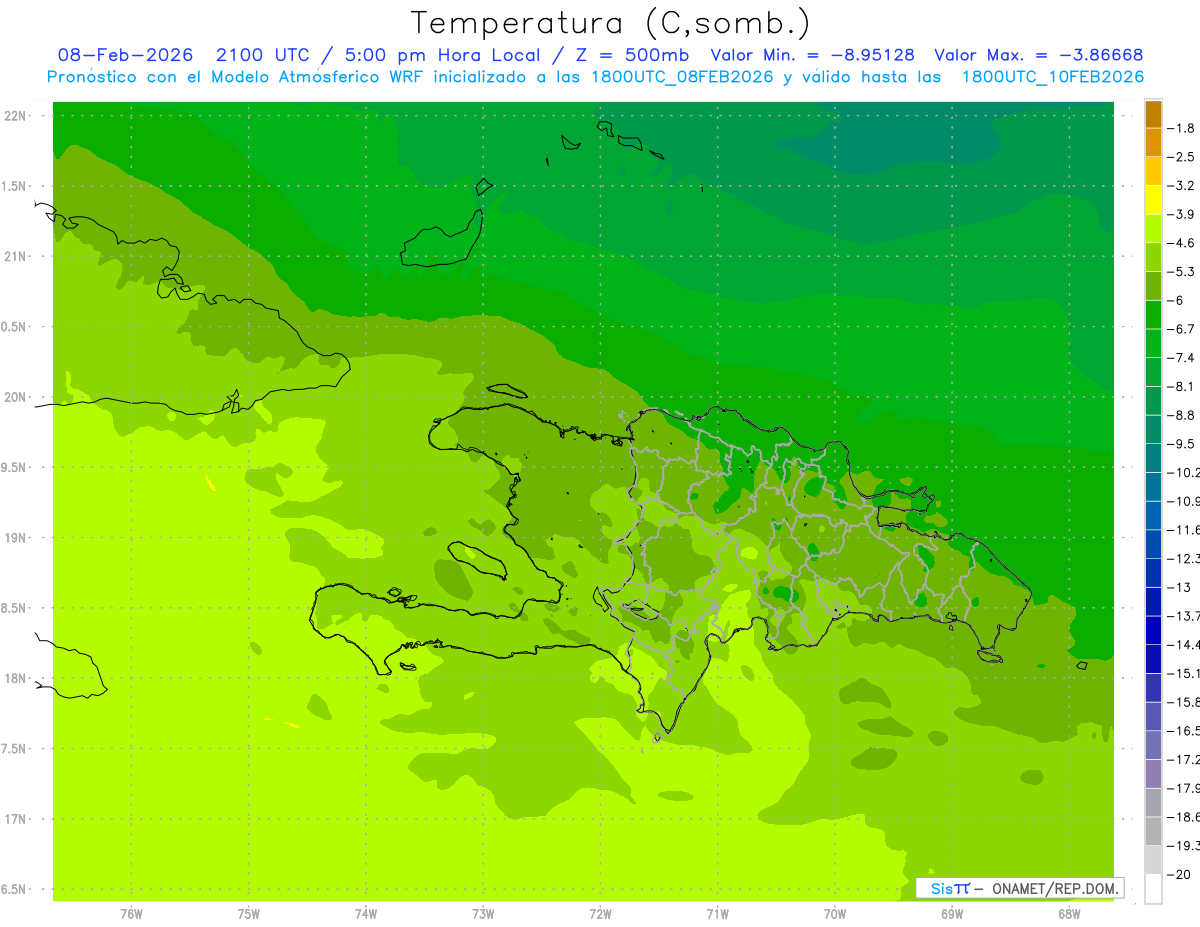The width and height of the screenshot is (1200, 927).
Task: Click the '20N' latitude label
Action: [16, 397]
